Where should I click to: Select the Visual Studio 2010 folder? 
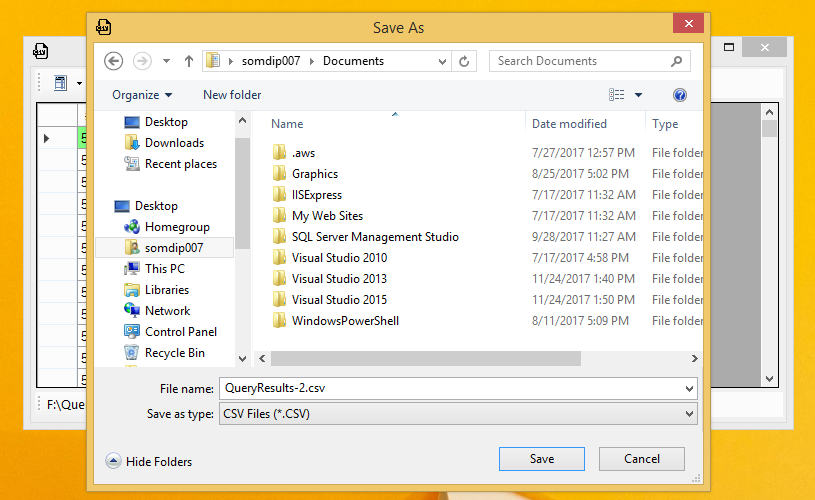[339, 258]
